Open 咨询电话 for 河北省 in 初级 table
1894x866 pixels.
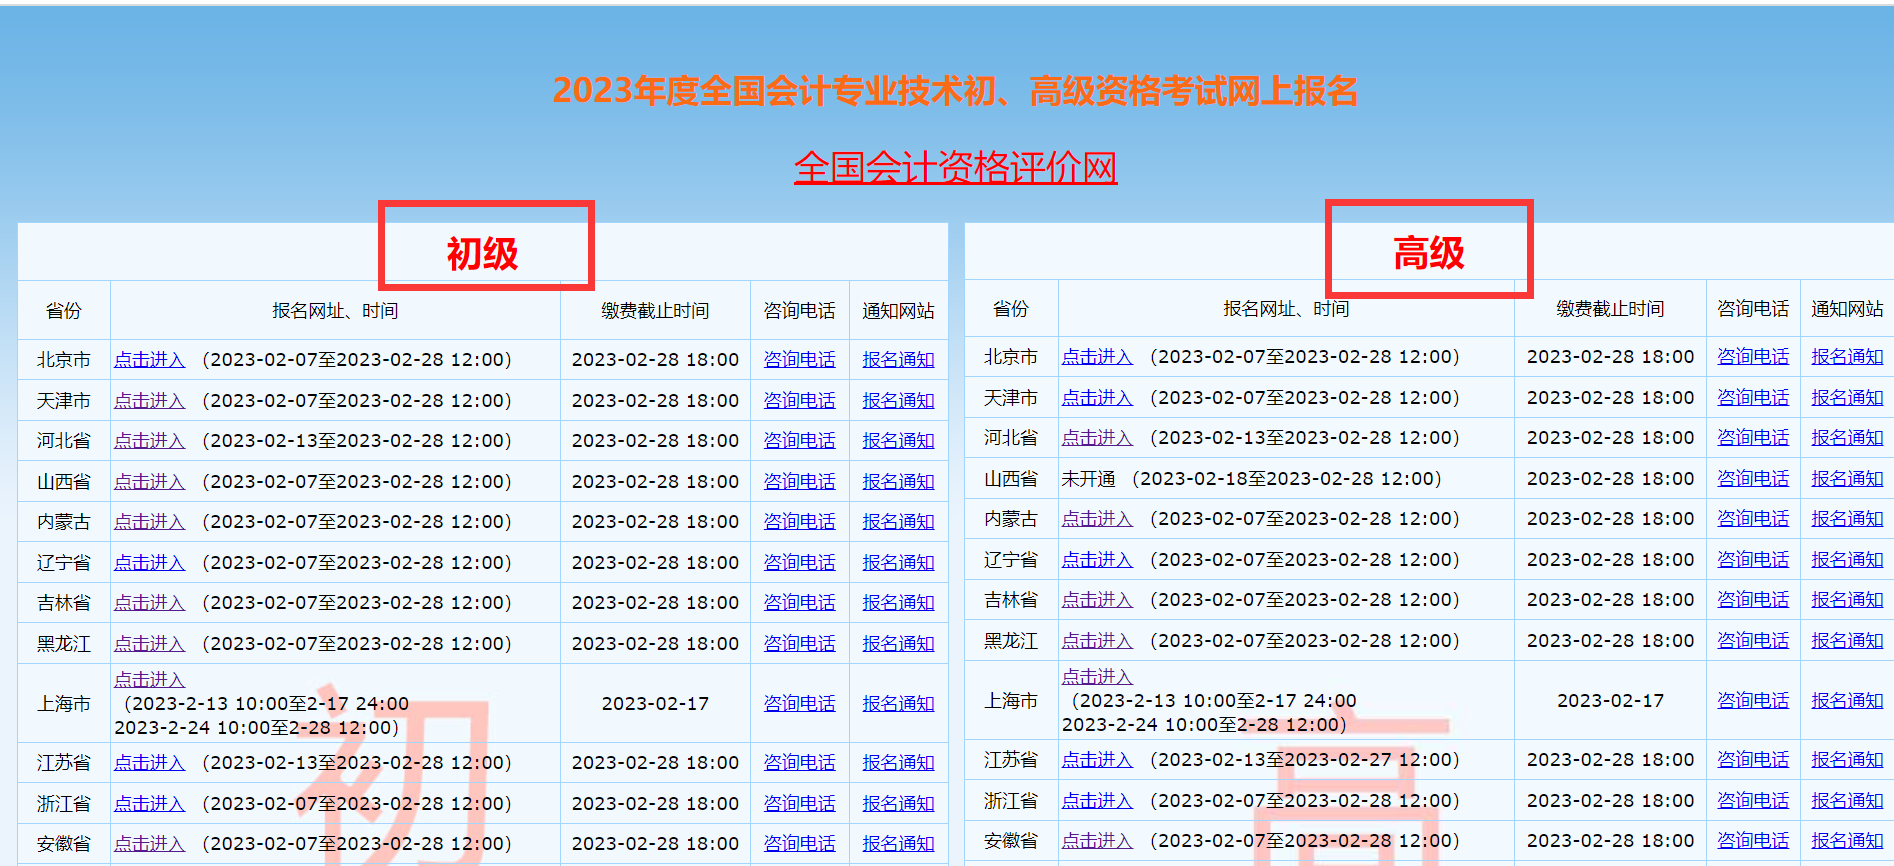(799, 441)
